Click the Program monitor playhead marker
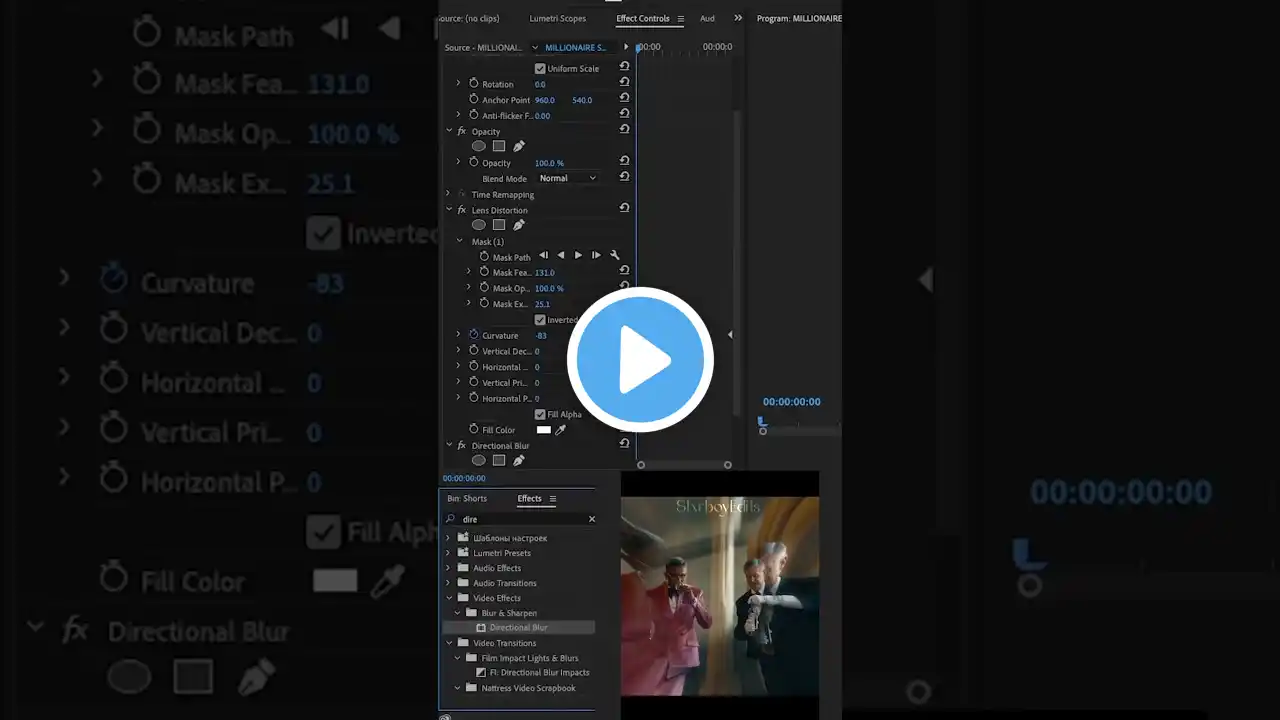Image resolution: width=1280 pixels, height=720 pixels. [x=762, y=422]
